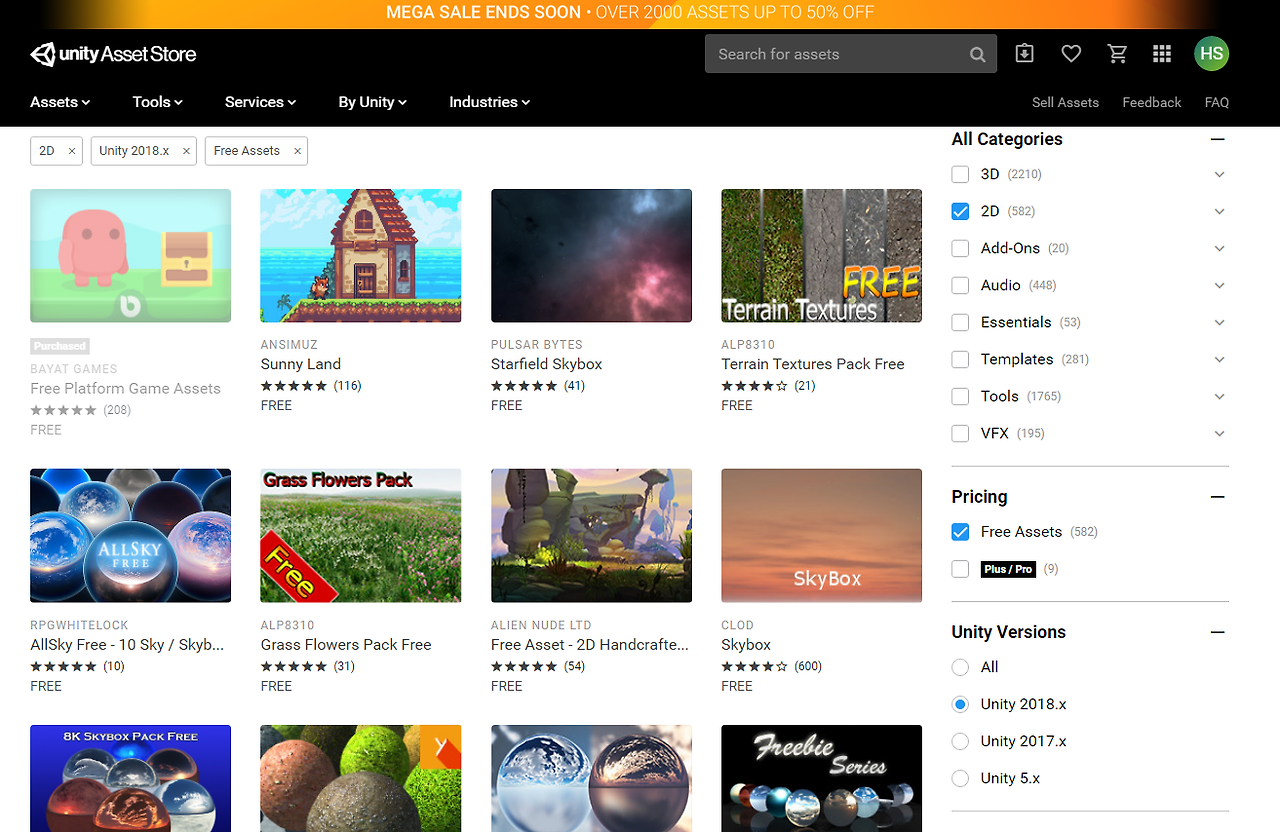Open the CLOD Skybox thumbnail

(x=821, y=536)
